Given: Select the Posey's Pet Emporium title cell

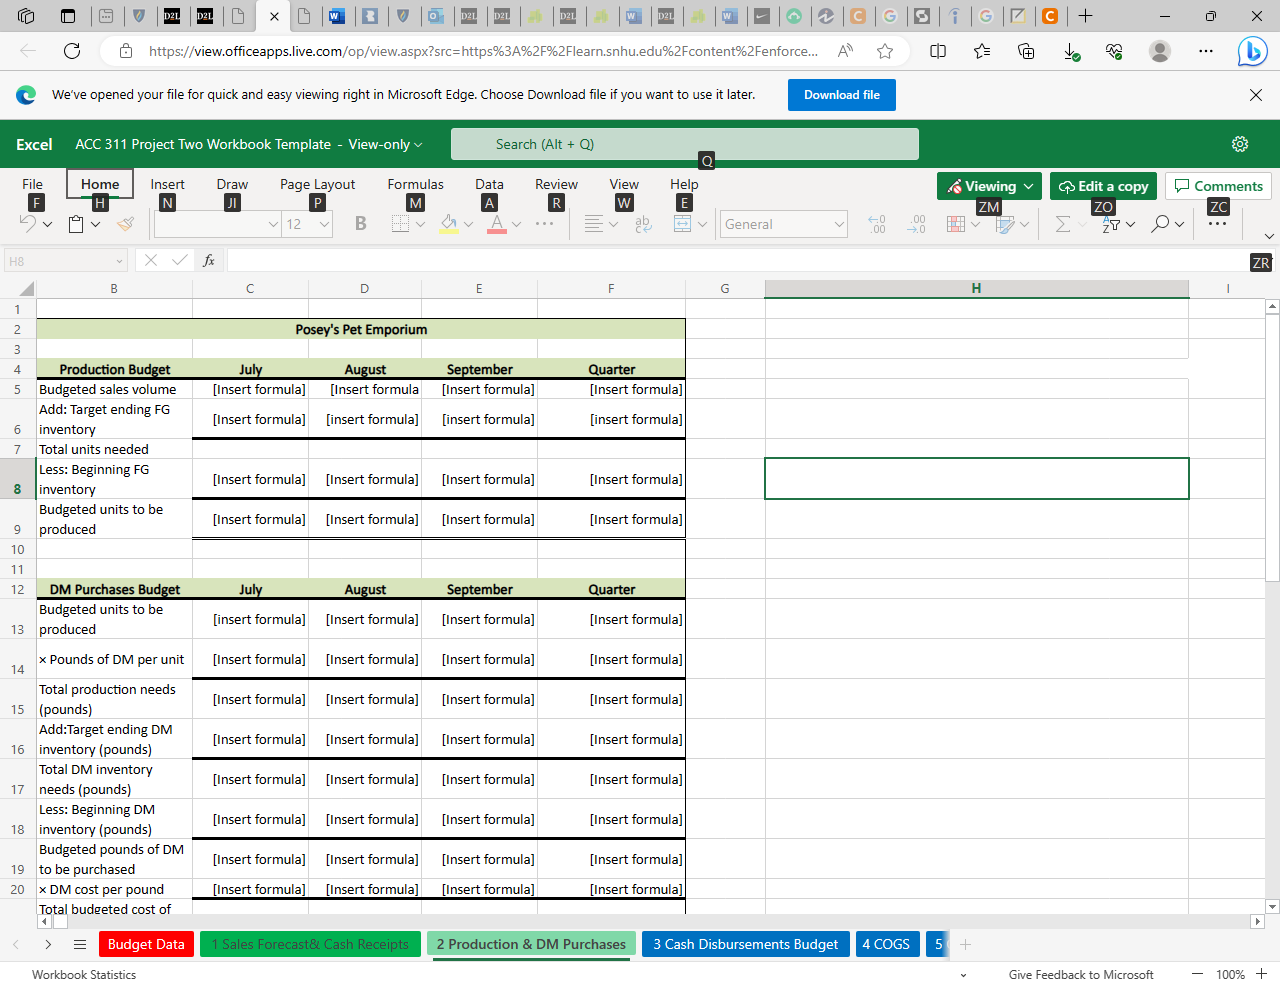Looking at the screenshot, I should click(x=361, y=329).
